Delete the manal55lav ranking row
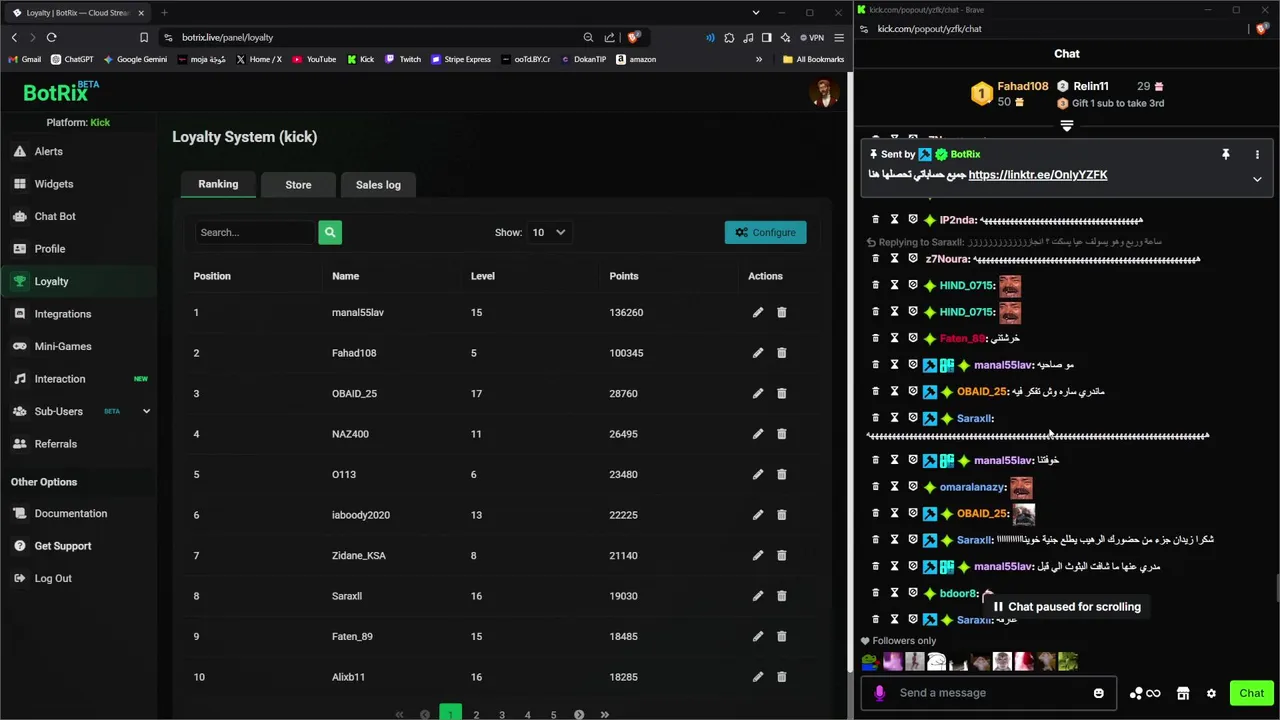This screenshot has height=720, width=1280. [x=782, y=312]
